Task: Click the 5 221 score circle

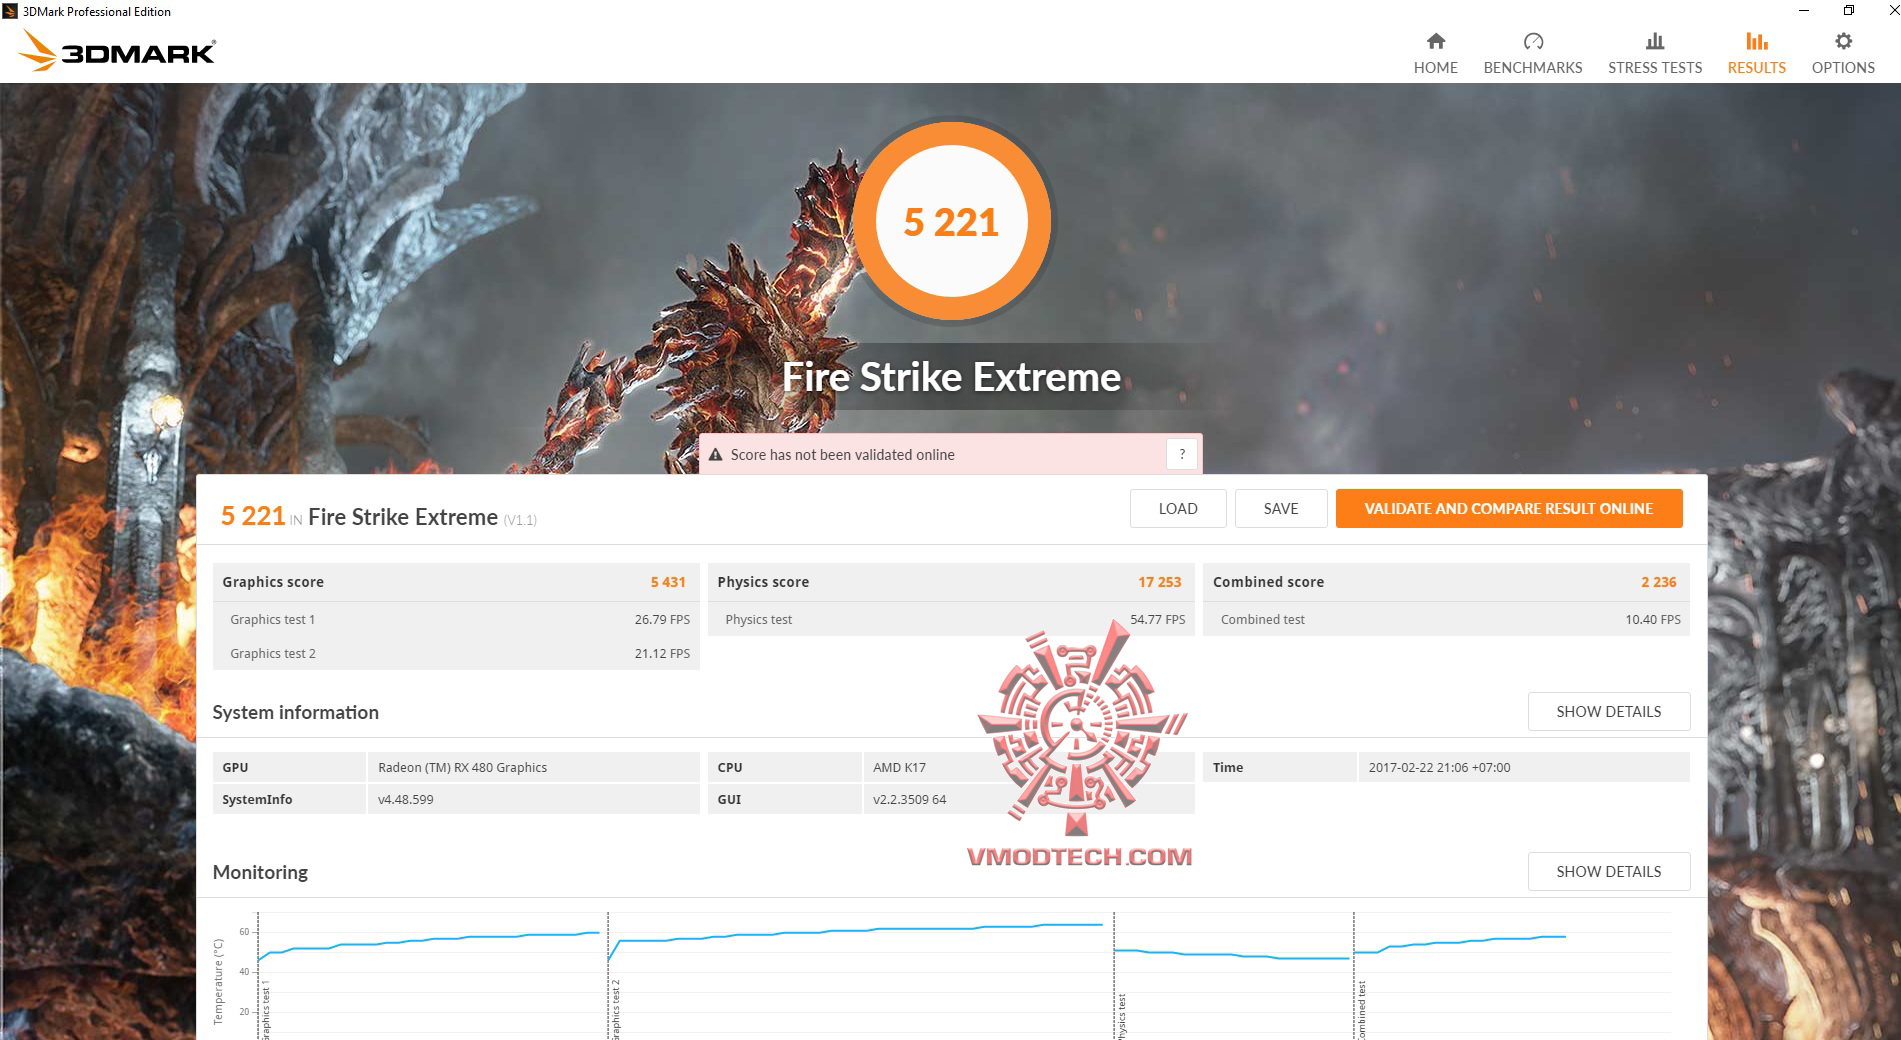Action: point(951,221)
